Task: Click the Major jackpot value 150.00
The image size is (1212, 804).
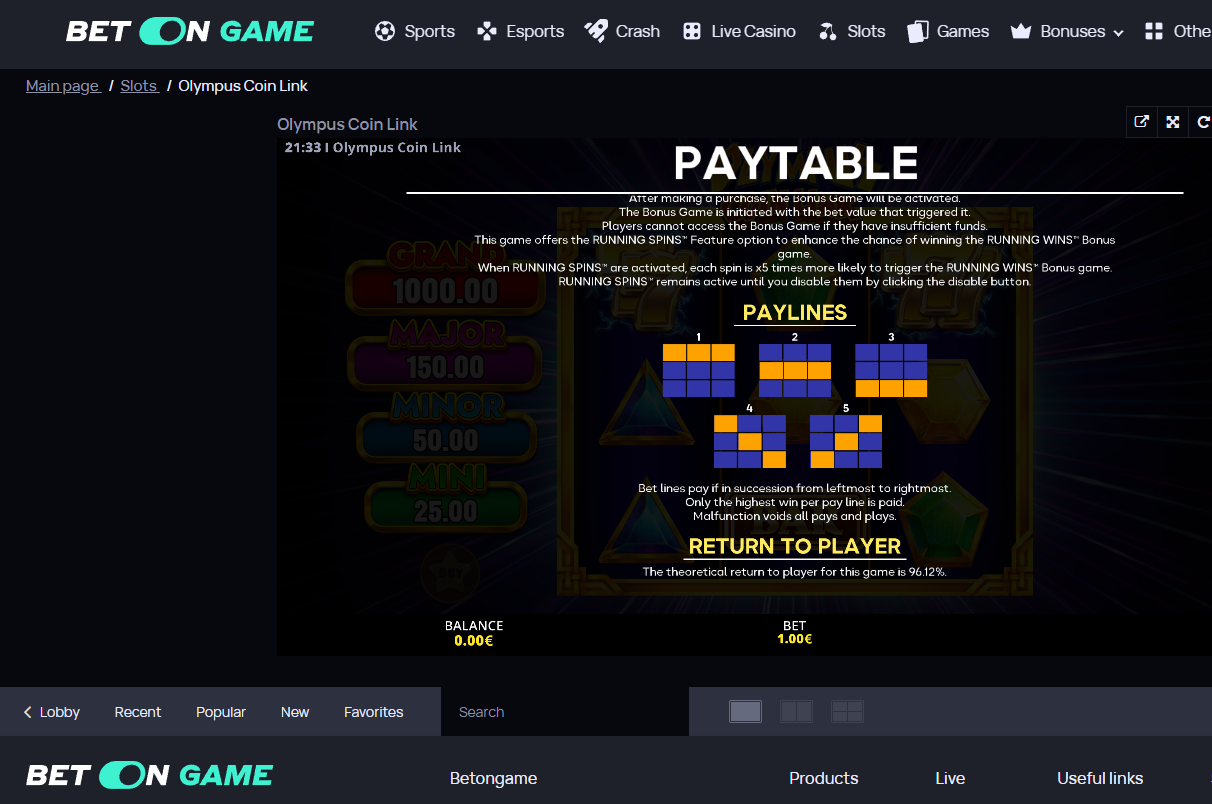Action: click(446, 366)
